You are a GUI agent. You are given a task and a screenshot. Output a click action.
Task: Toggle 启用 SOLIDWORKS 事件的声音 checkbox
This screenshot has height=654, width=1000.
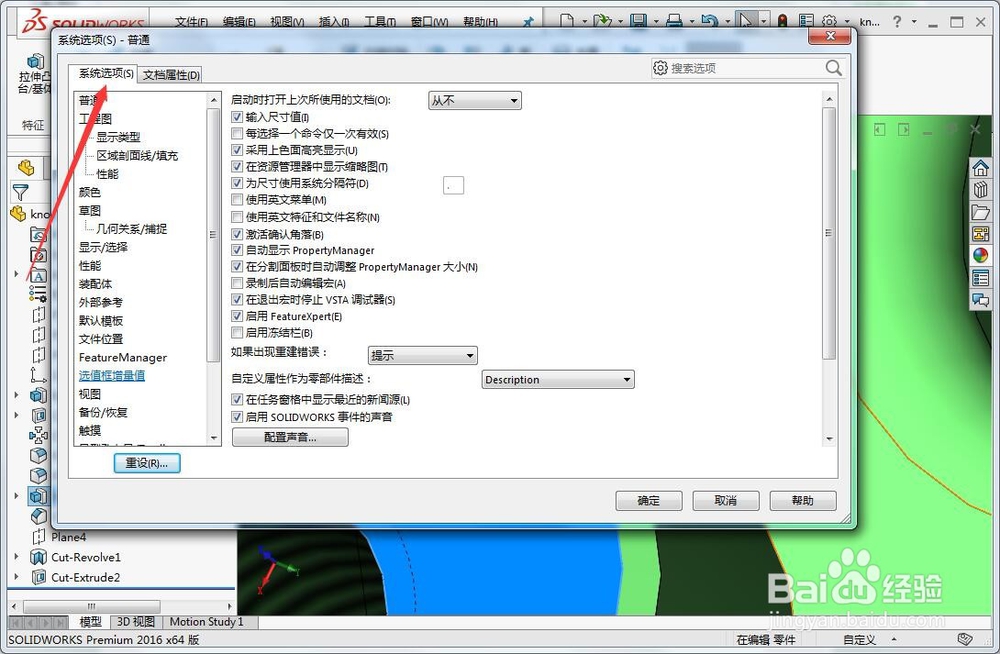tap(237, 417)
